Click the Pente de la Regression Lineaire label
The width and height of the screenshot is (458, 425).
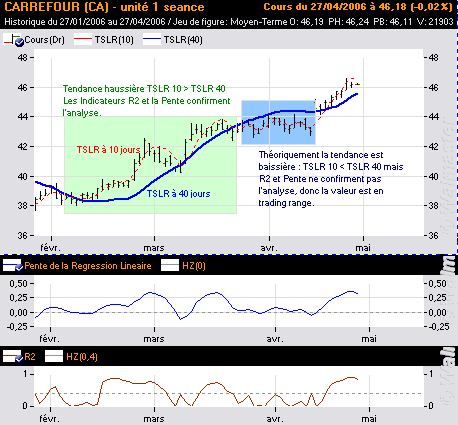tap(88, 266)
